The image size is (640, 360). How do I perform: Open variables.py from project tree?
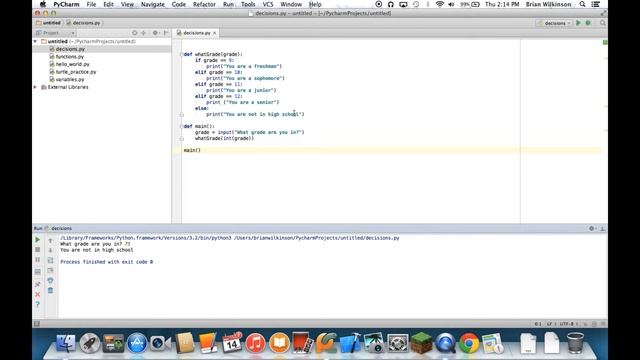point(70,80)
